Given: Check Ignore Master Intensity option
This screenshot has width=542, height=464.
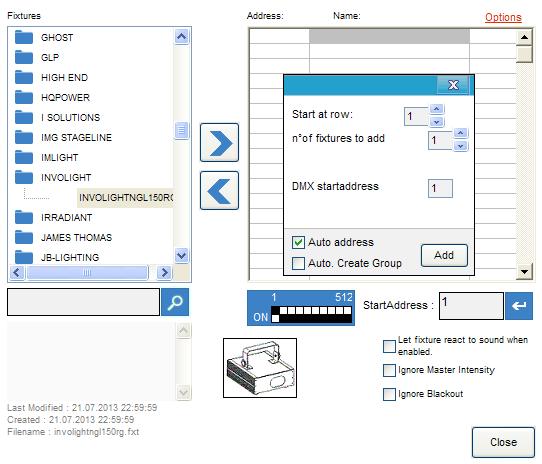Looking at the screenshot, I should click(x=389, y=370).
